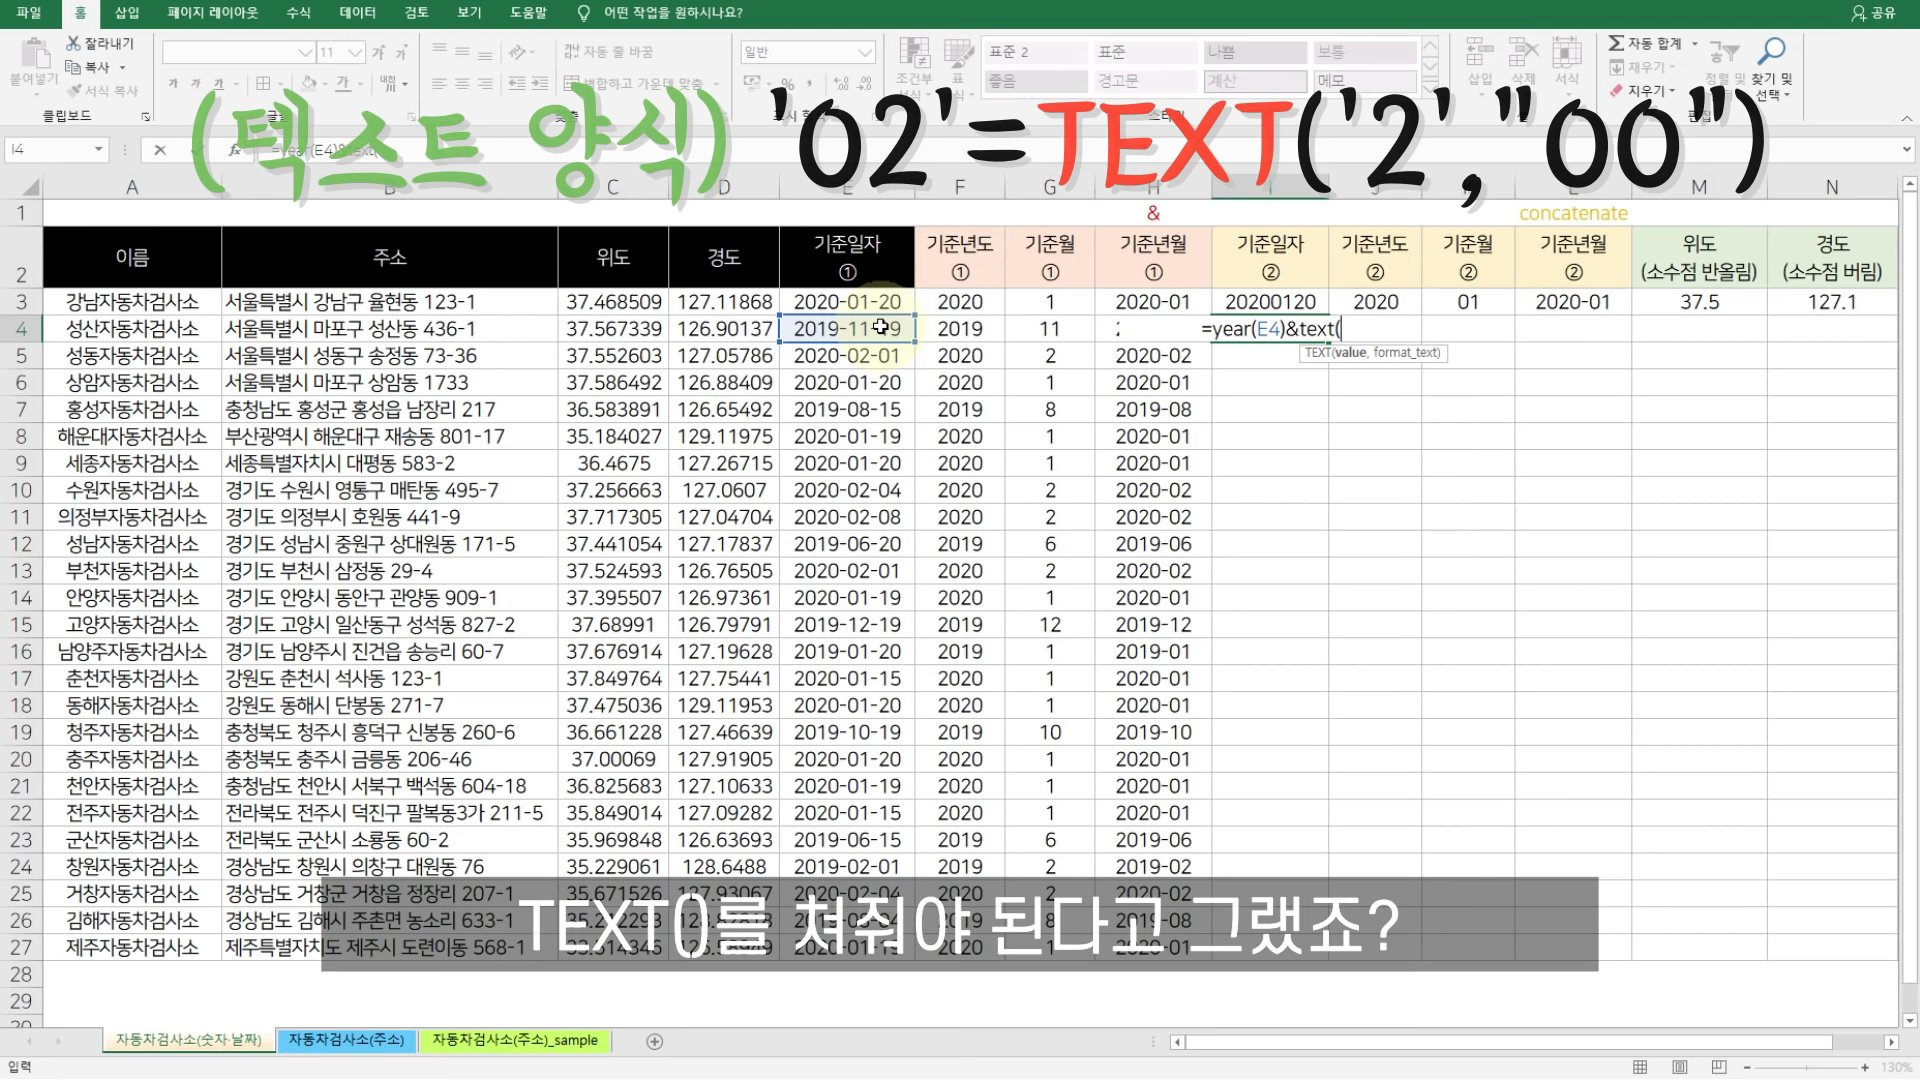Click the Insert cells (삽입) icon
Screen dimensions: 1920x1080
[1479, 52]
